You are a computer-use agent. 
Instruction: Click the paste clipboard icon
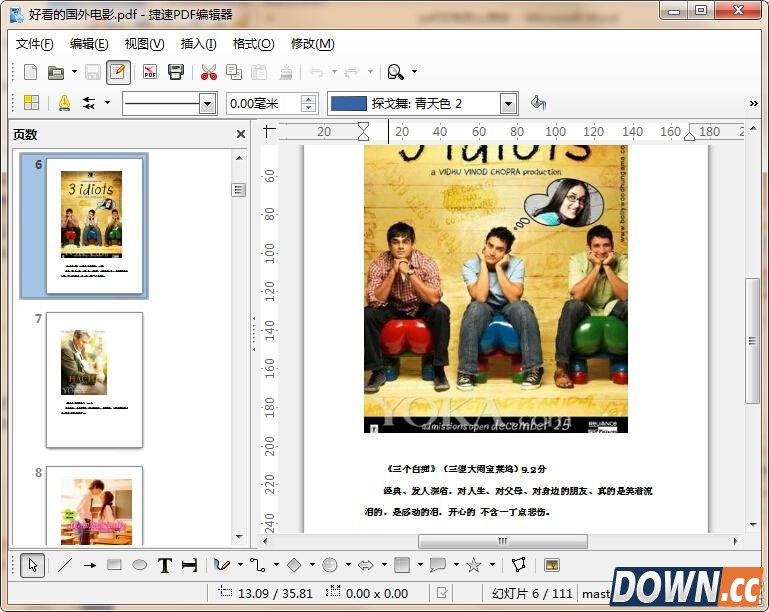[259, 73]
